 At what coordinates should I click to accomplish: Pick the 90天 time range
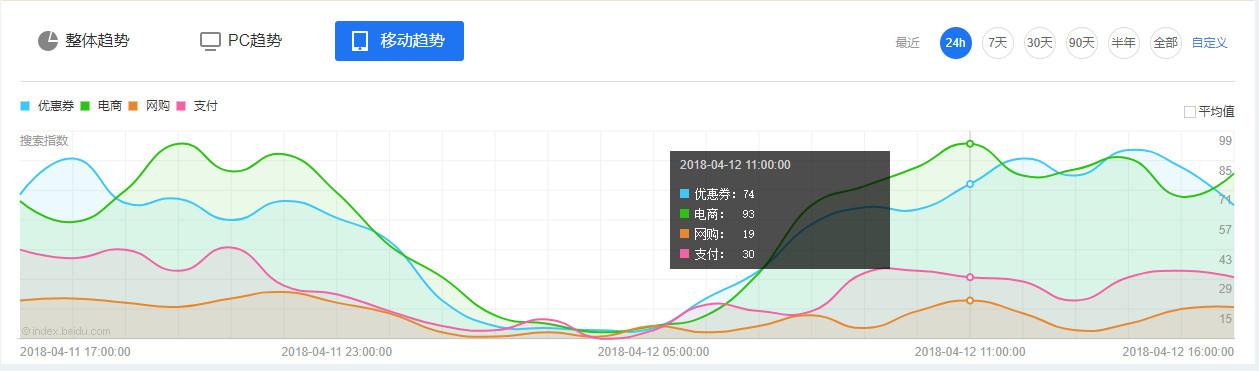pos(1082,43)
